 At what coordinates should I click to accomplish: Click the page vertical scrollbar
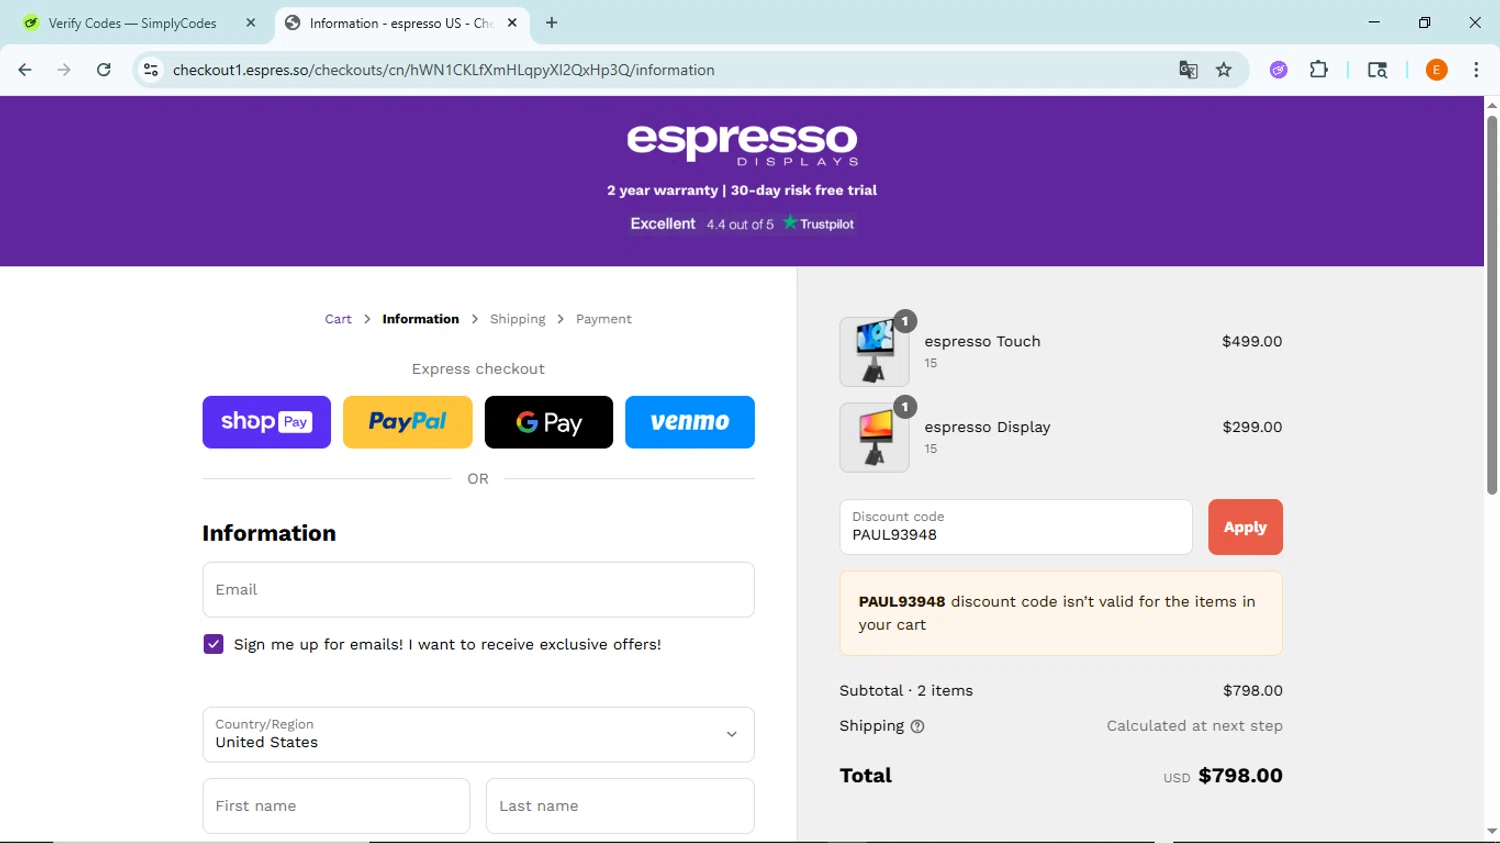[1491, 305]
